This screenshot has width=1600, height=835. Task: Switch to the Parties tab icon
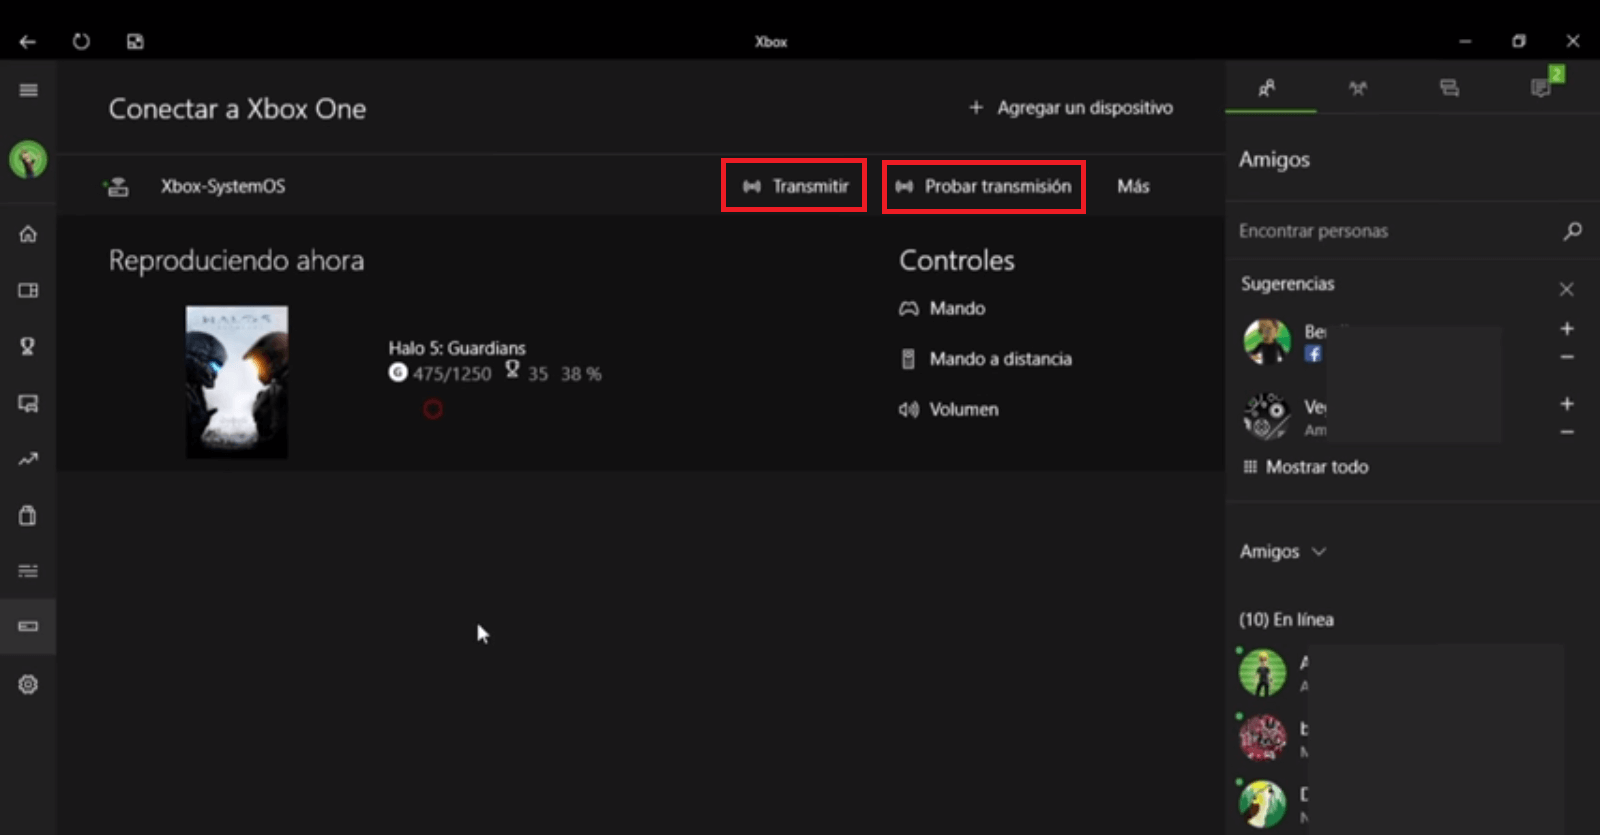pyautogui.click(x=1357, y=88)
